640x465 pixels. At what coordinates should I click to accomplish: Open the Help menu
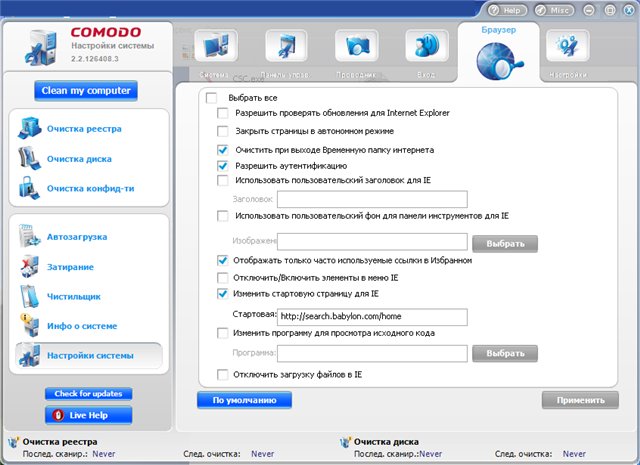click(507, 9)
